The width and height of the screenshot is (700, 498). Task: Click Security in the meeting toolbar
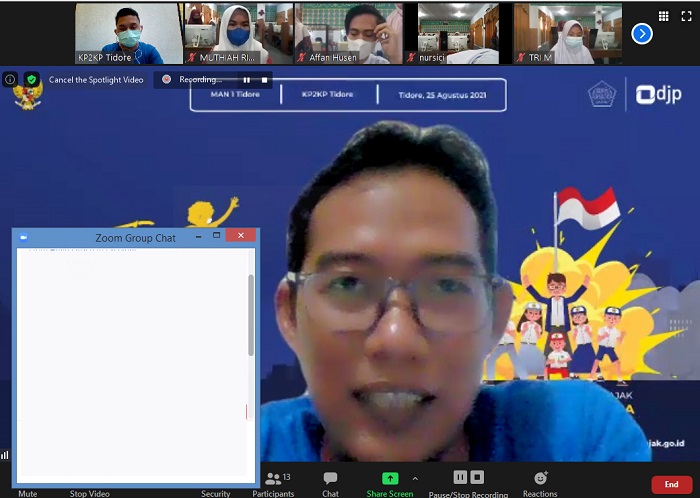coord(215,493)
